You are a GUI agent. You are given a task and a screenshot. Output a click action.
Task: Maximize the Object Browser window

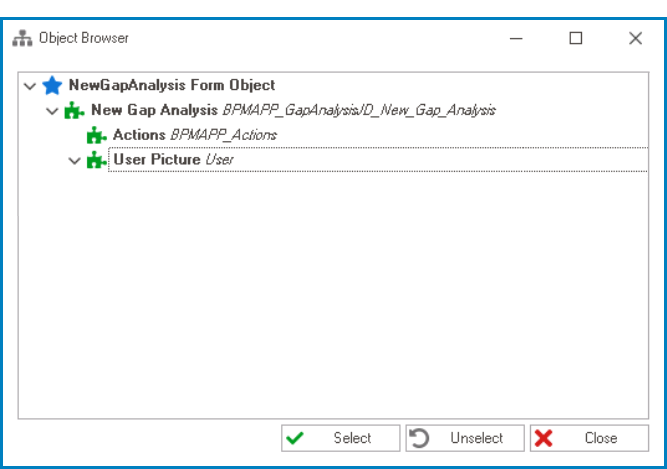tap(576, 39)
